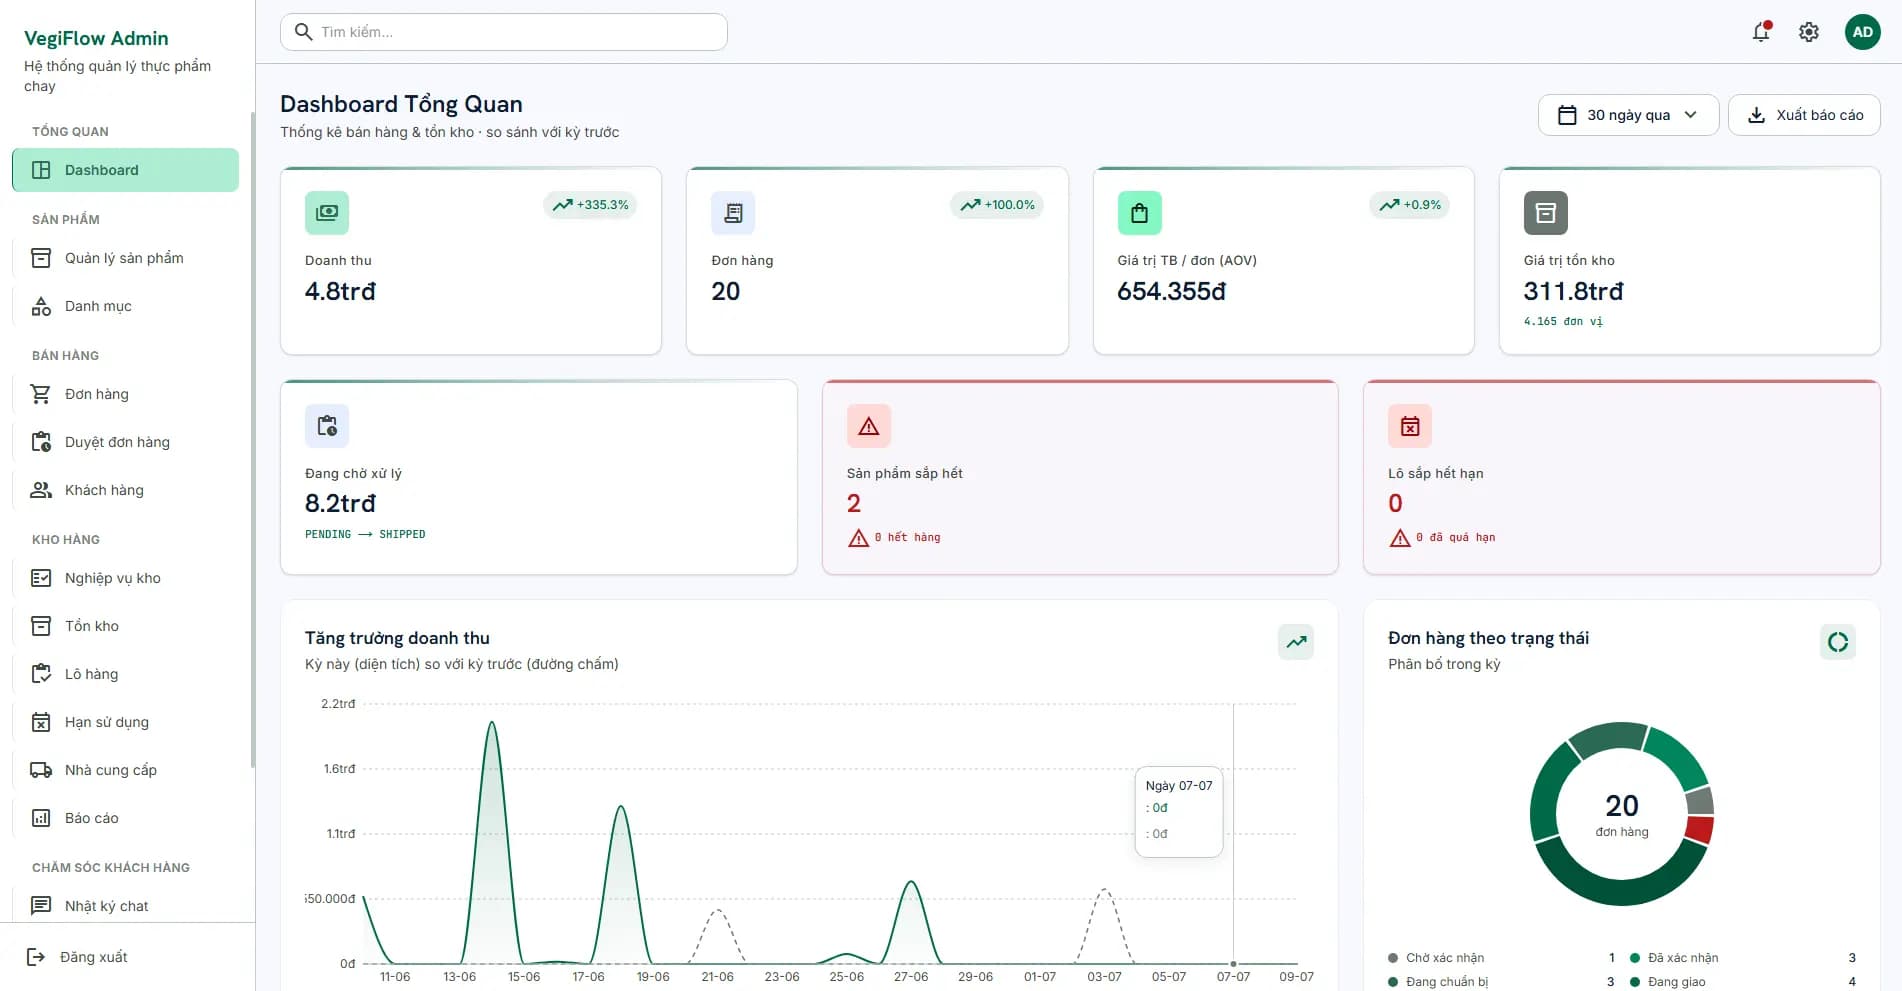Screen dimensions: 1902x991
Task: Expand date range chevron arrow
Action: coord(1690,115)
